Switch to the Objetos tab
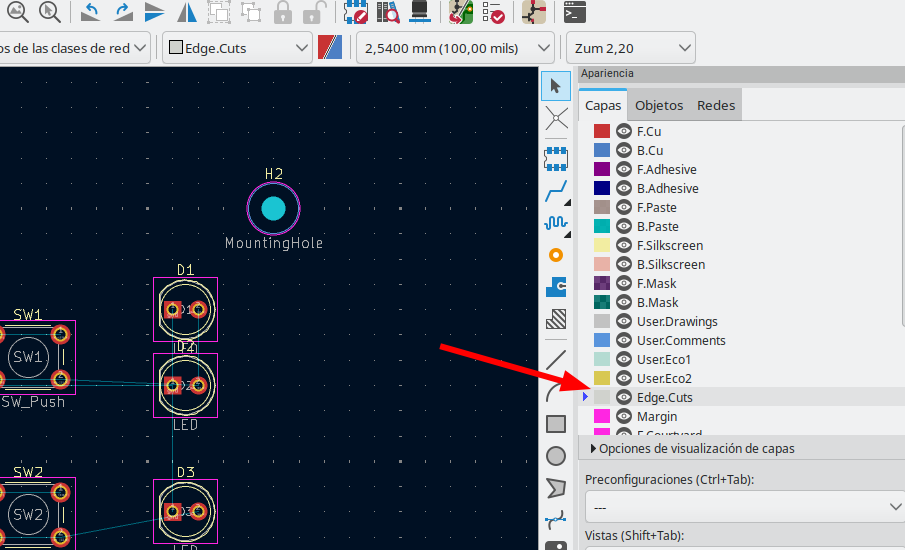 click(659, 105)
